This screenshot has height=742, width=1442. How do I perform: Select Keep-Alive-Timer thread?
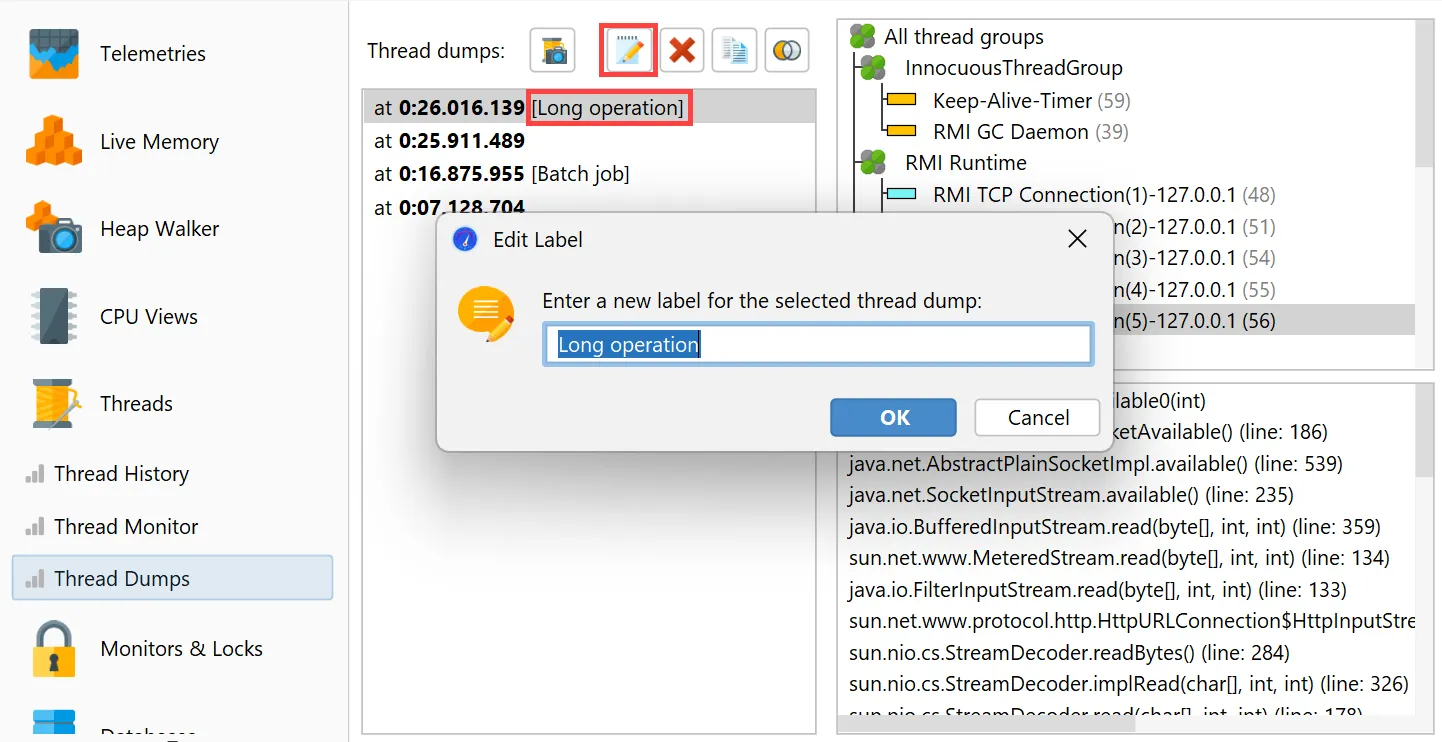pyautogui.click(x=1031, y=100)
